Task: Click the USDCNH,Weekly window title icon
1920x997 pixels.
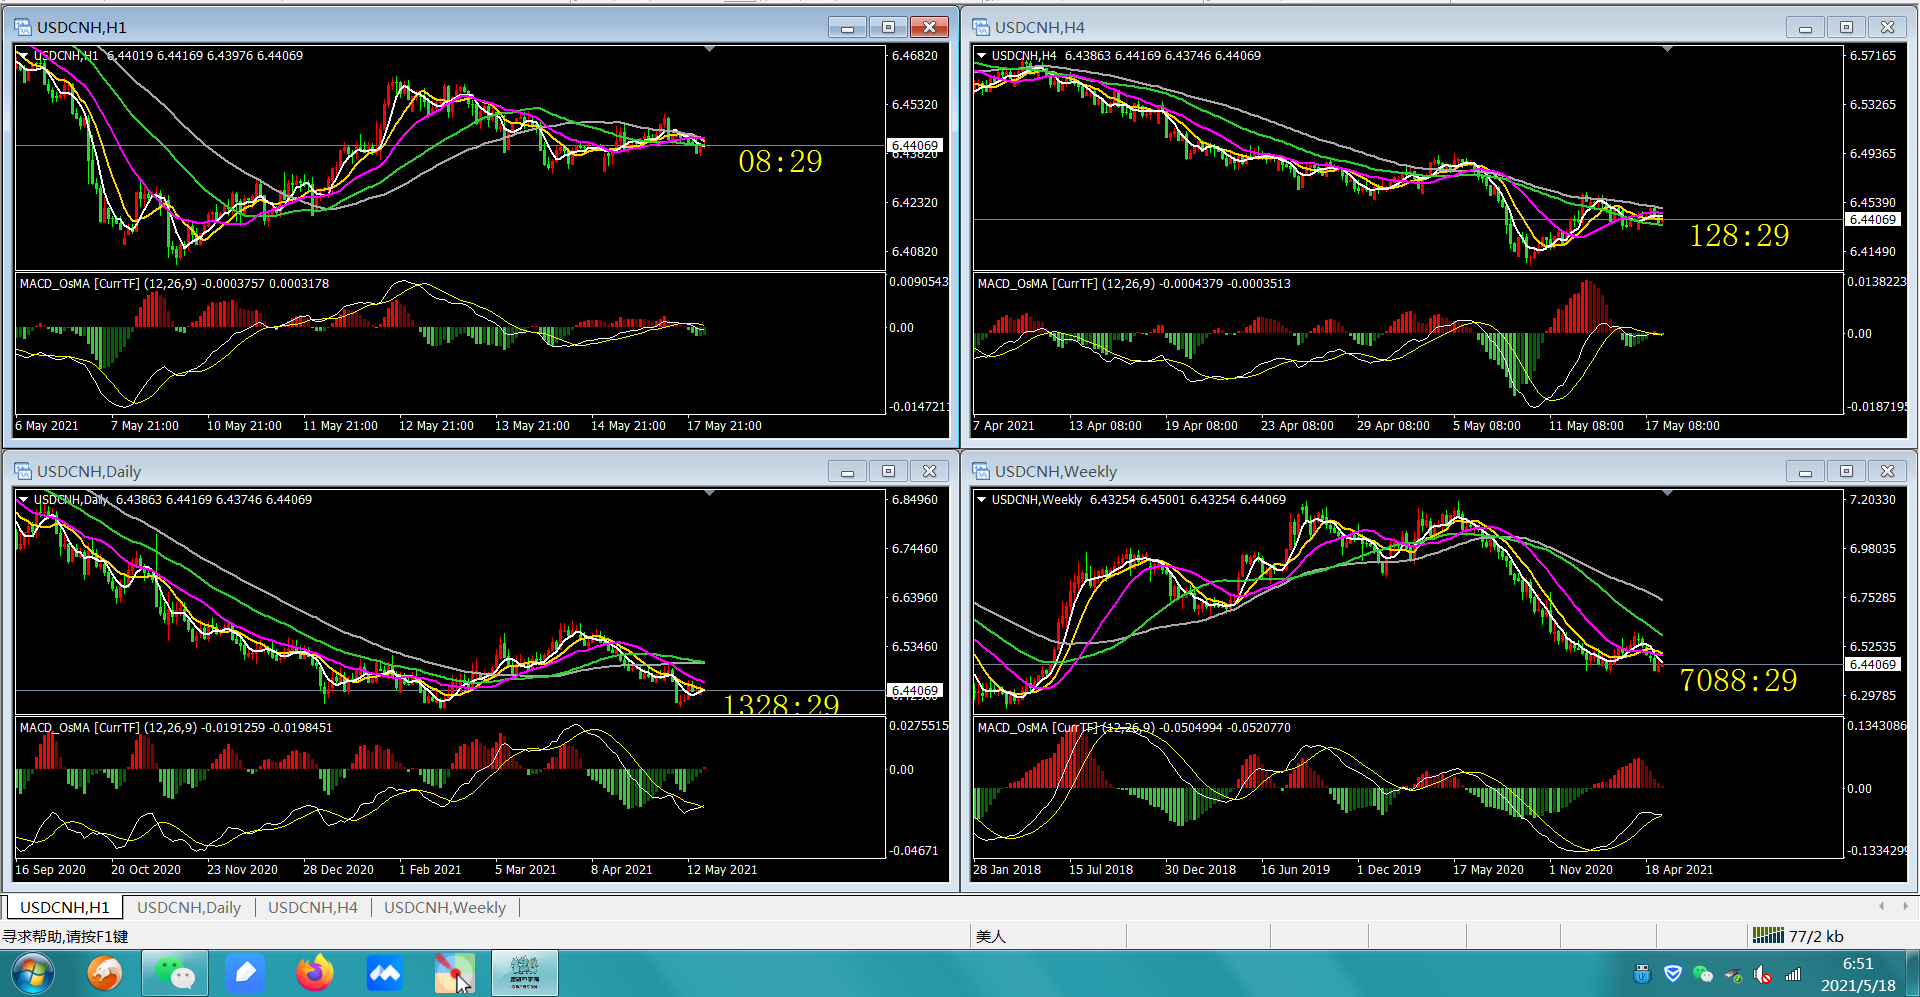Action: coord(981,471)
